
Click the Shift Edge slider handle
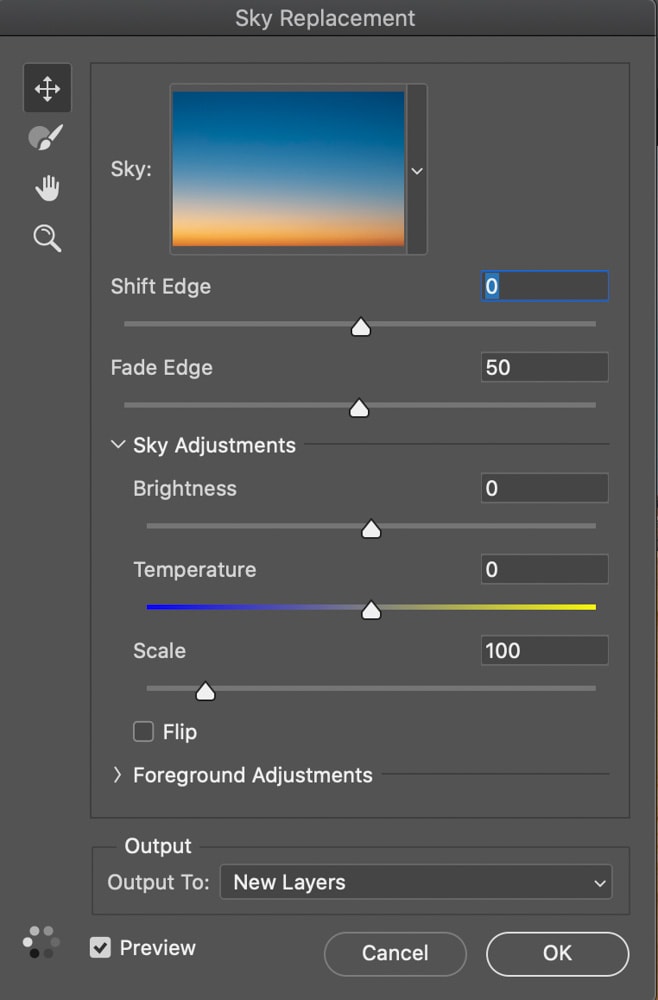click(x=361, y=327)
